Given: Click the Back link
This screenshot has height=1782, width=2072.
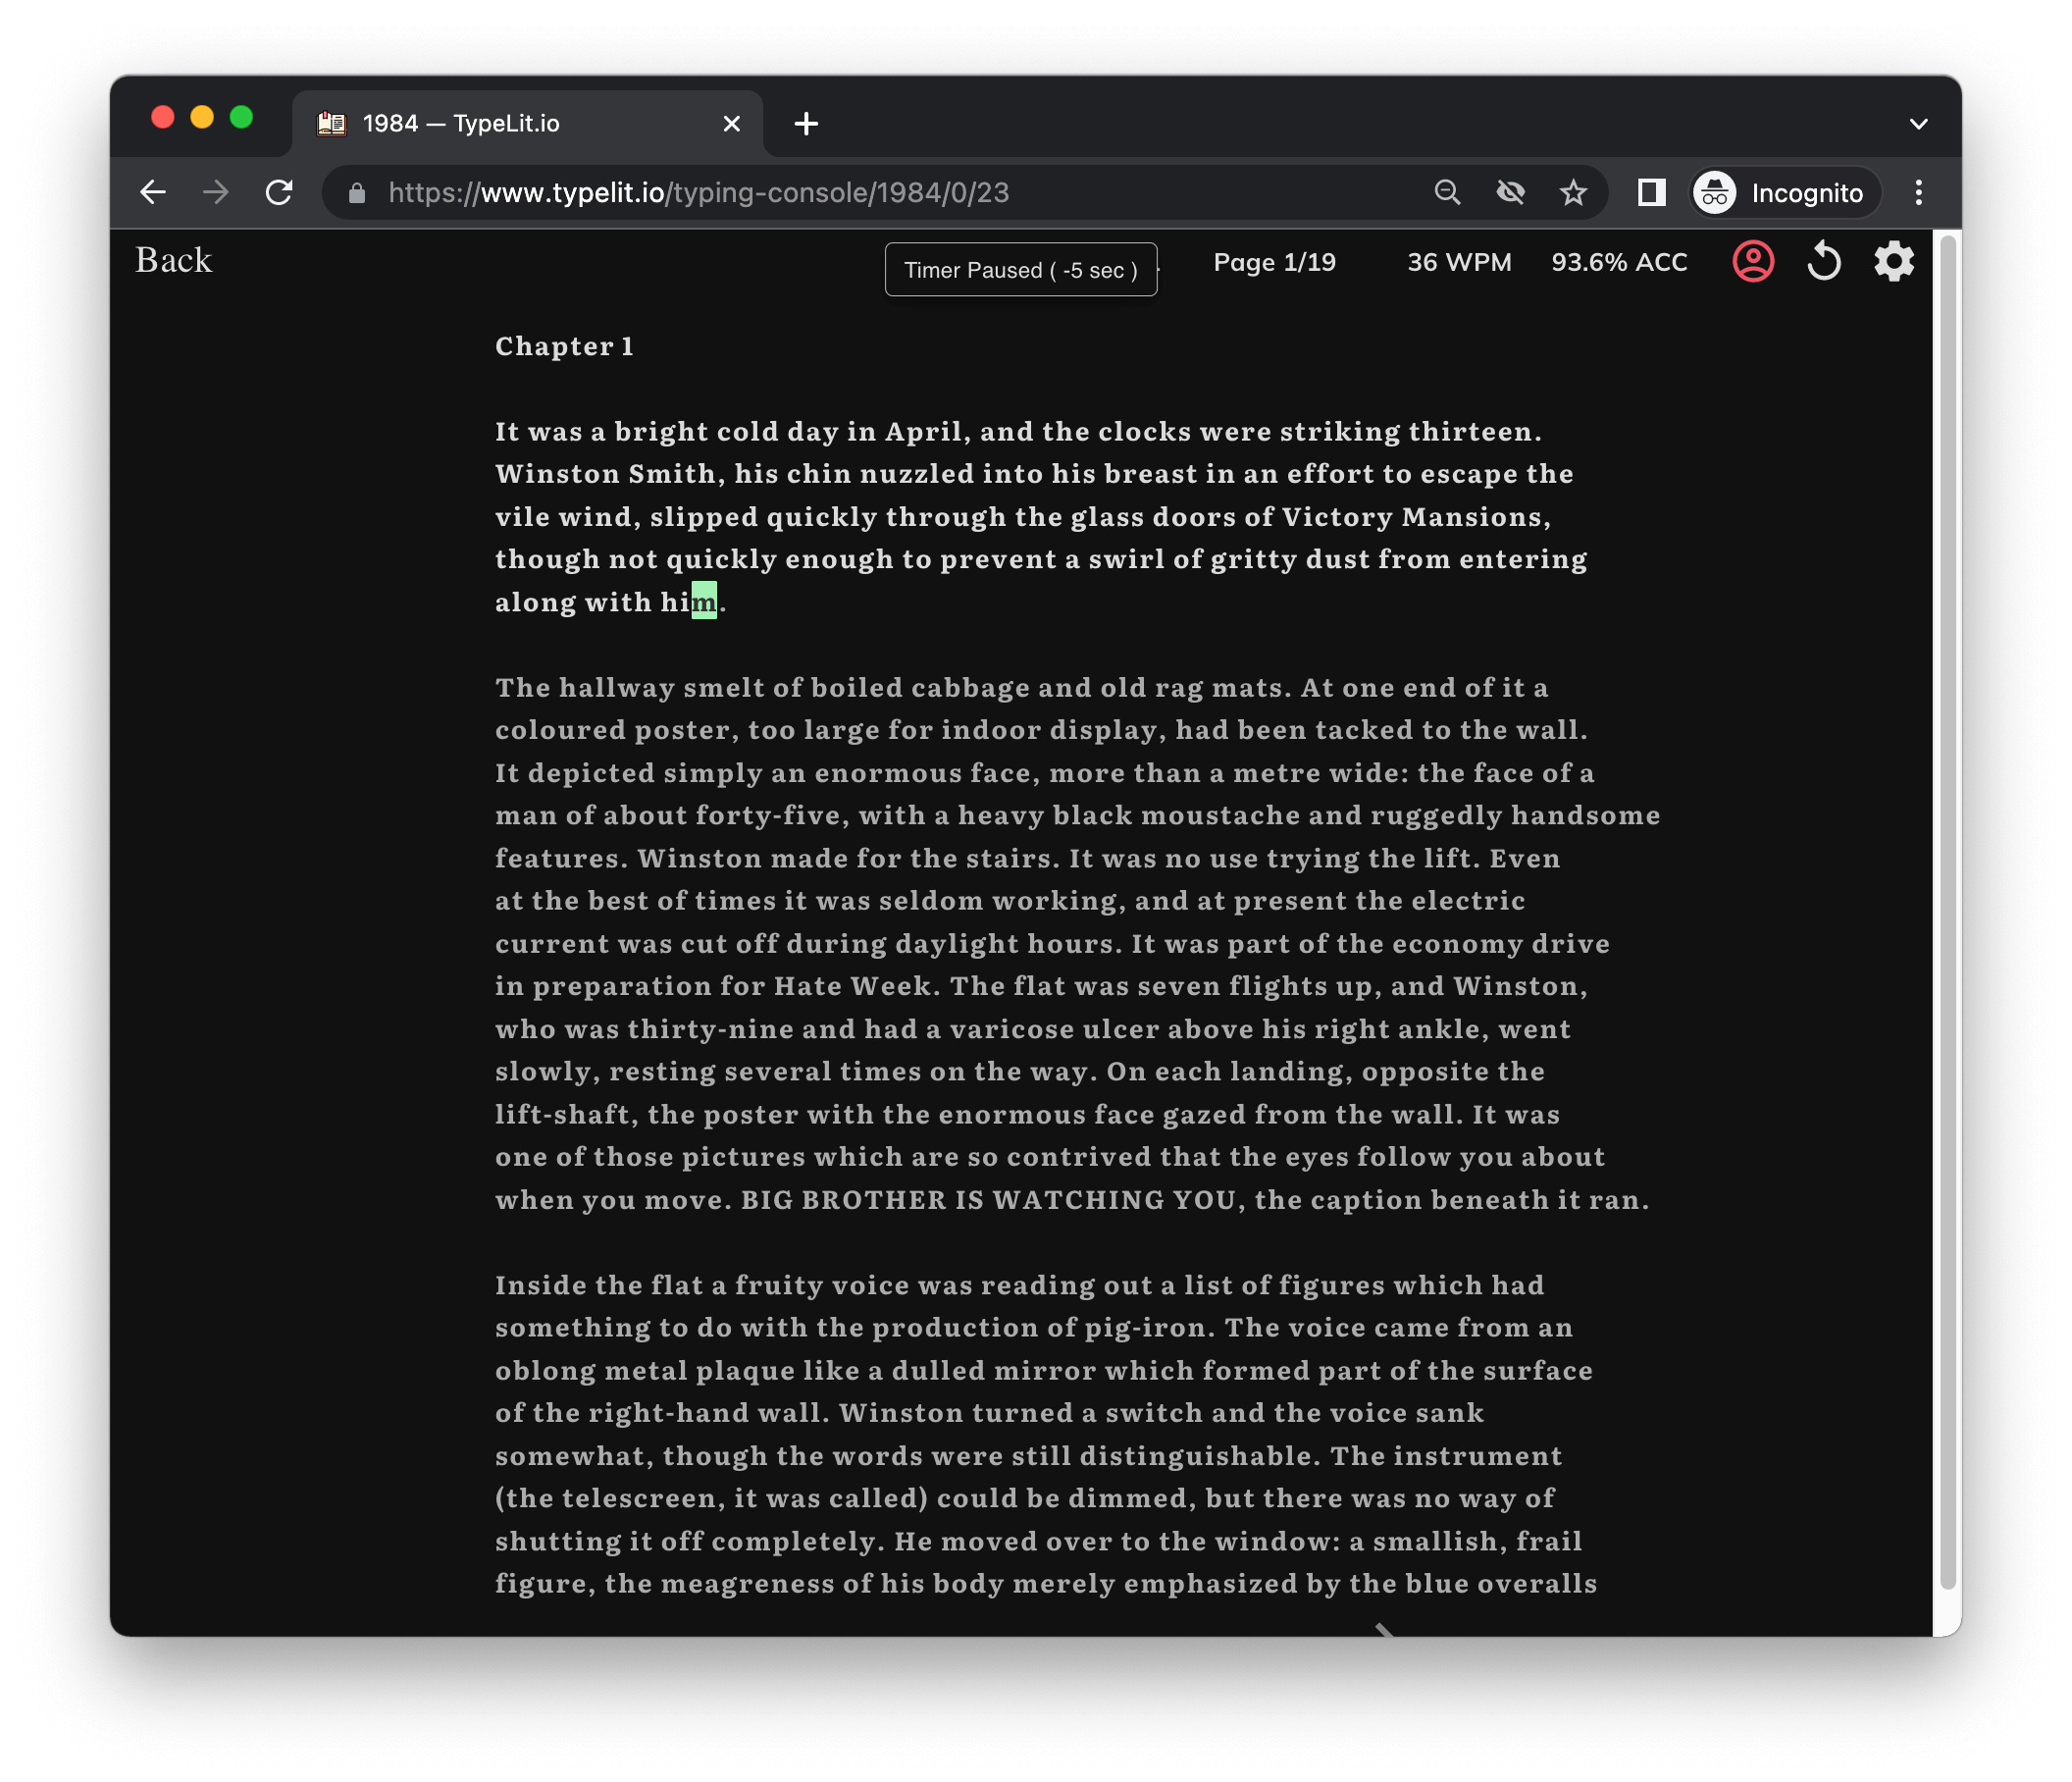Looking at the screenshot, I should (x=174, y=260).
